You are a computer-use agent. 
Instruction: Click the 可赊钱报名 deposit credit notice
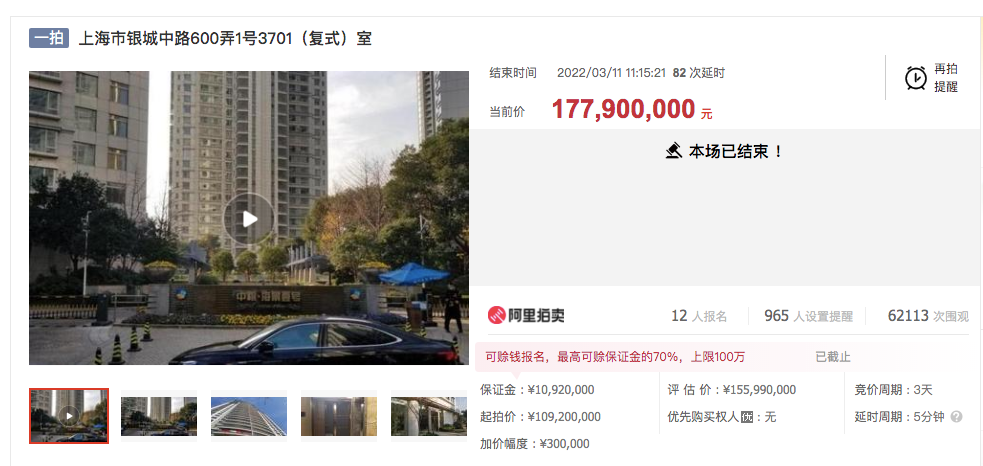(x=614, y=357)
